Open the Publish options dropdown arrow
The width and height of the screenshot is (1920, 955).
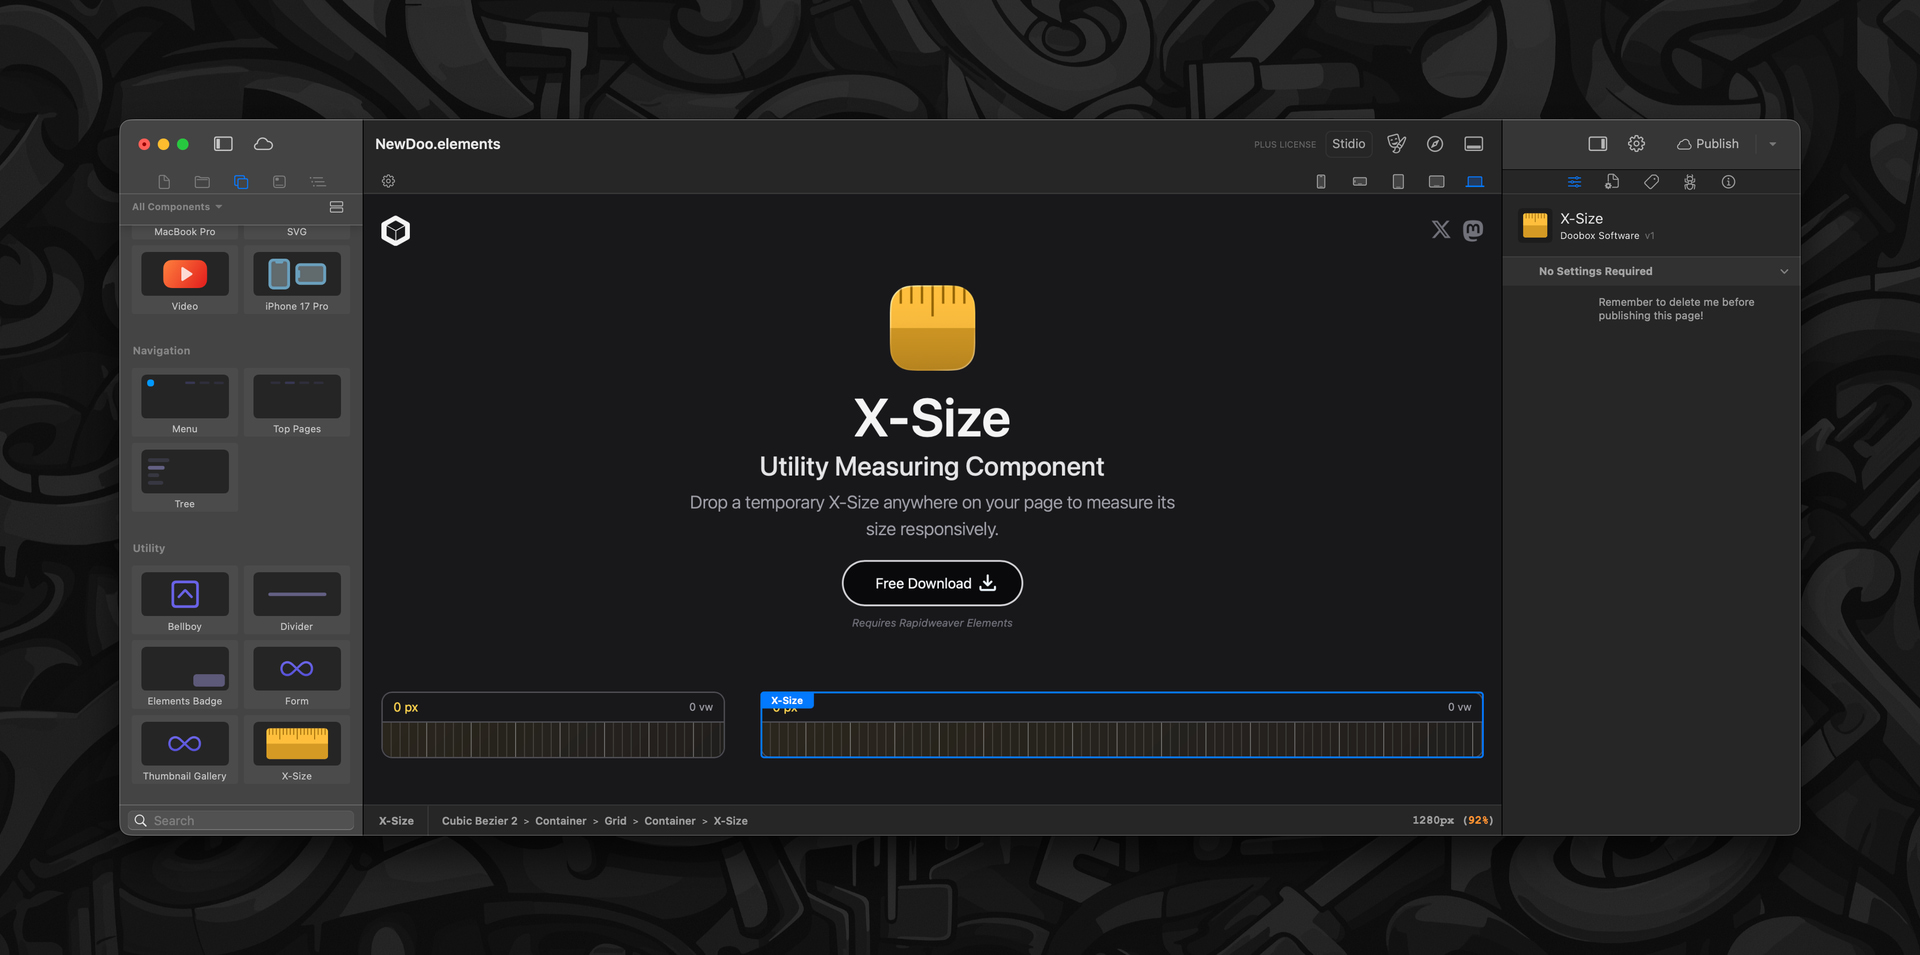[x=1773, y=144]
